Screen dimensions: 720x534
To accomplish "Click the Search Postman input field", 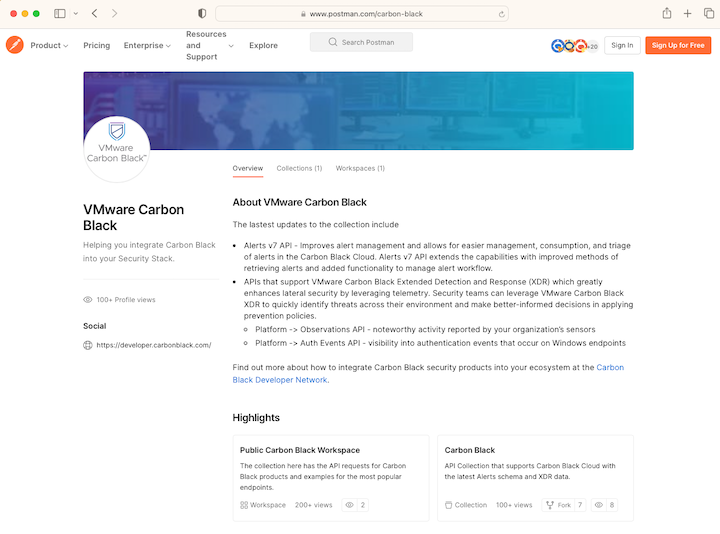I will (x=361, y=42).
